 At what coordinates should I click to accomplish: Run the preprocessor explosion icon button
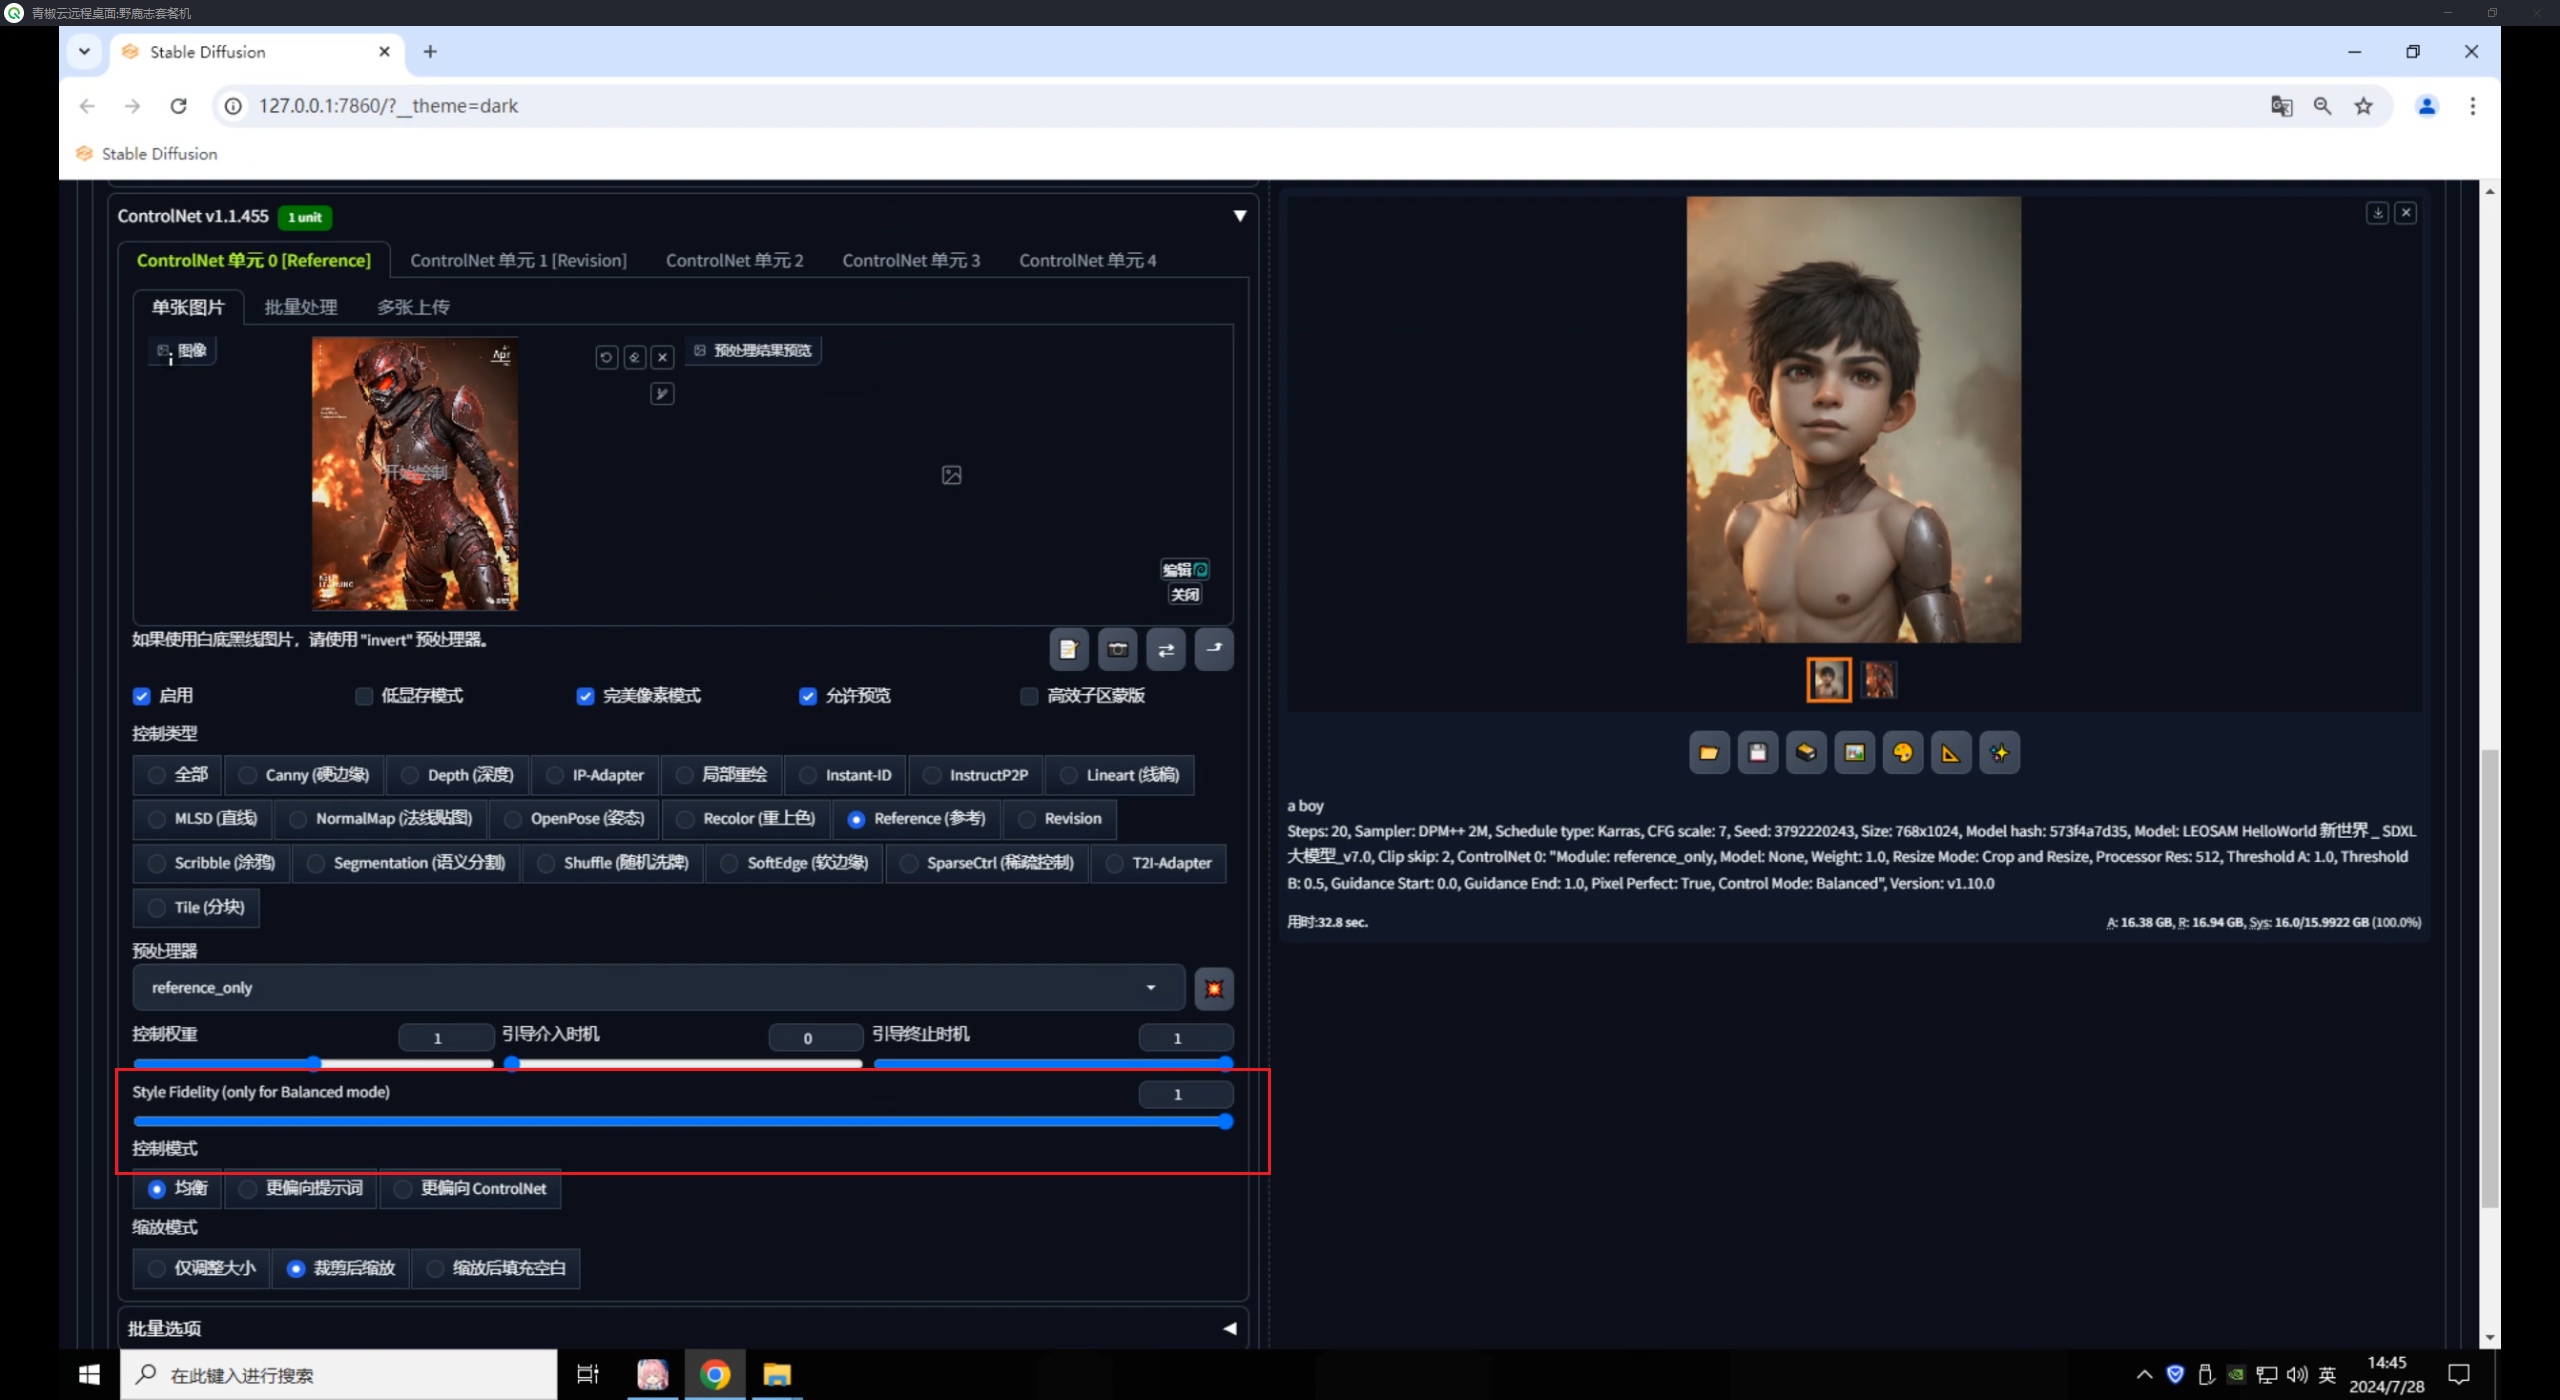pyautogui.click(x=1214, y=988)
